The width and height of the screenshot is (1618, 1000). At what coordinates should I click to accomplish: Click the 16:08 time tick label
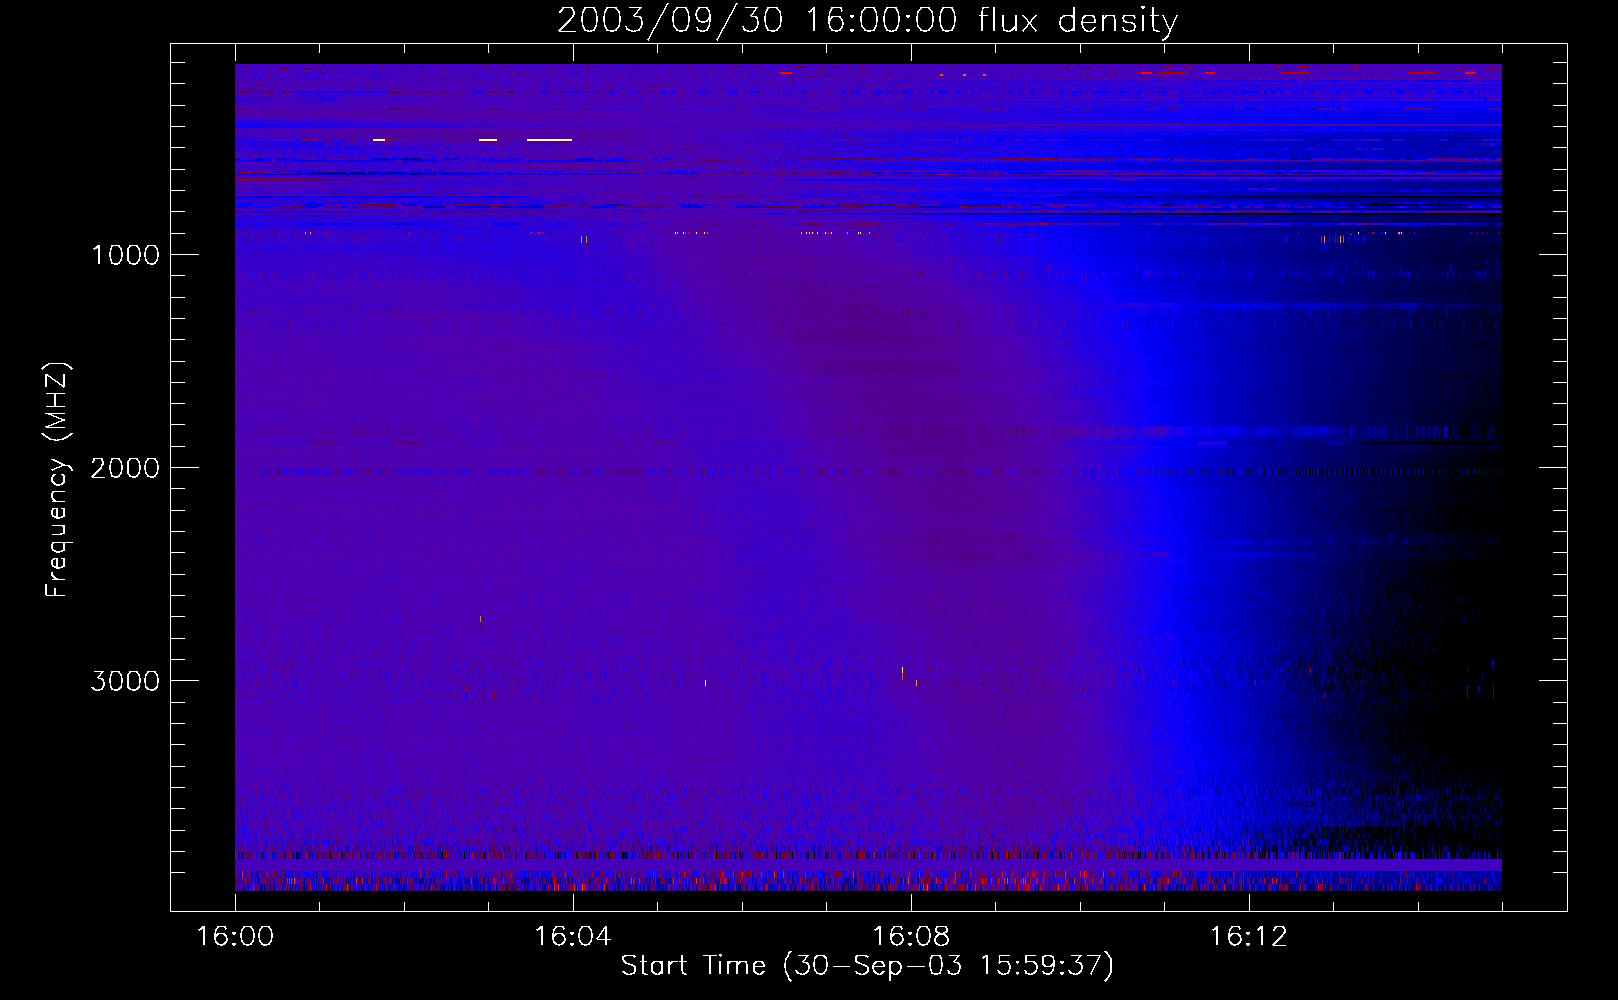910,937
